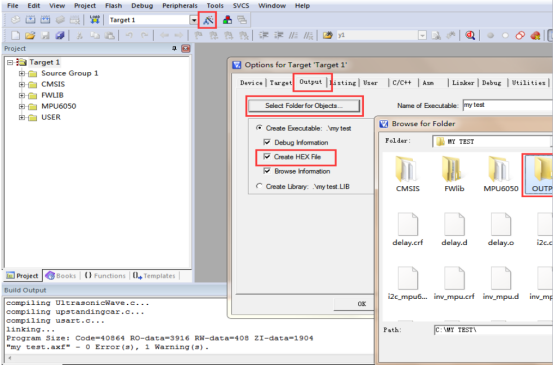This screenshot has height=365, width=554.
Task: Click the Download LOAD icon in toolbar
Action: [94, 20]
